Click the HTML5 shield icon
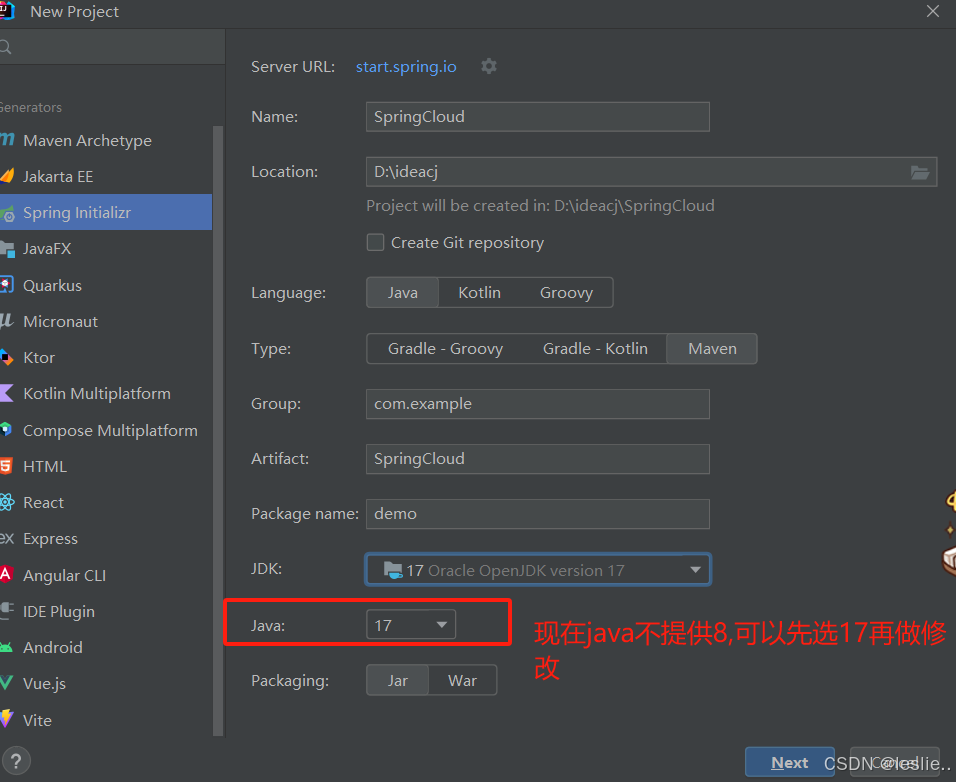 6,466
